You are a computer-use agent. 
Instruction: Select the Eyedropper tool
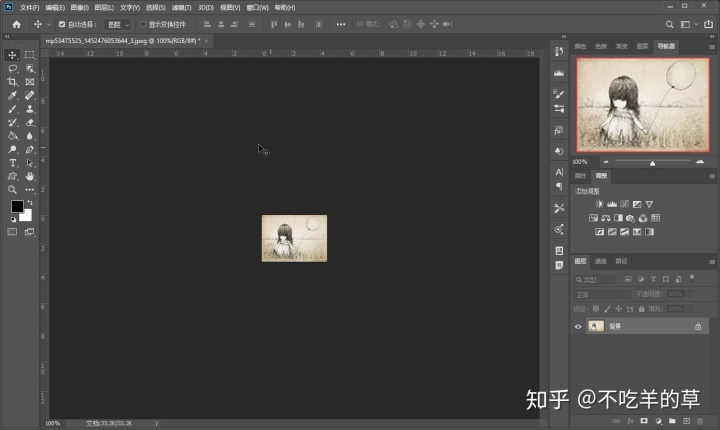click(x=12, y=96)
